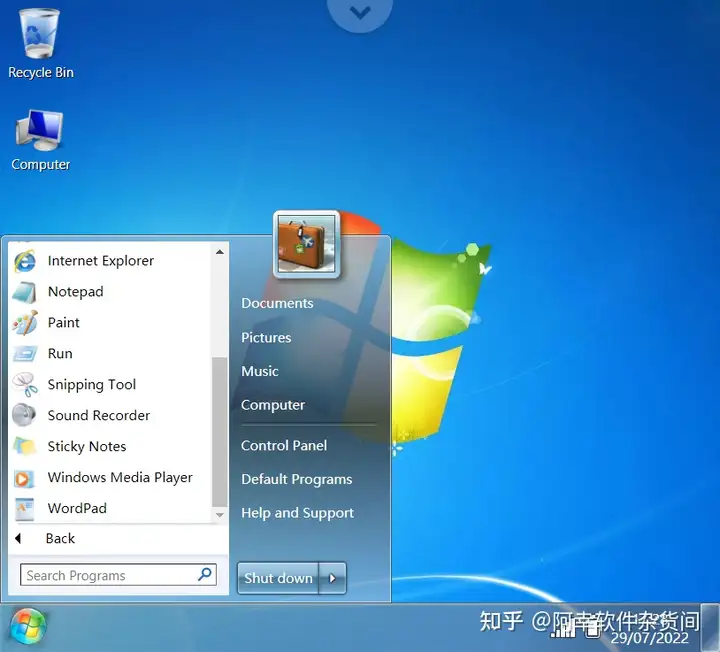Click the 'Paint' label
This screenshot has height=652, width=720.
click(63, 323)
